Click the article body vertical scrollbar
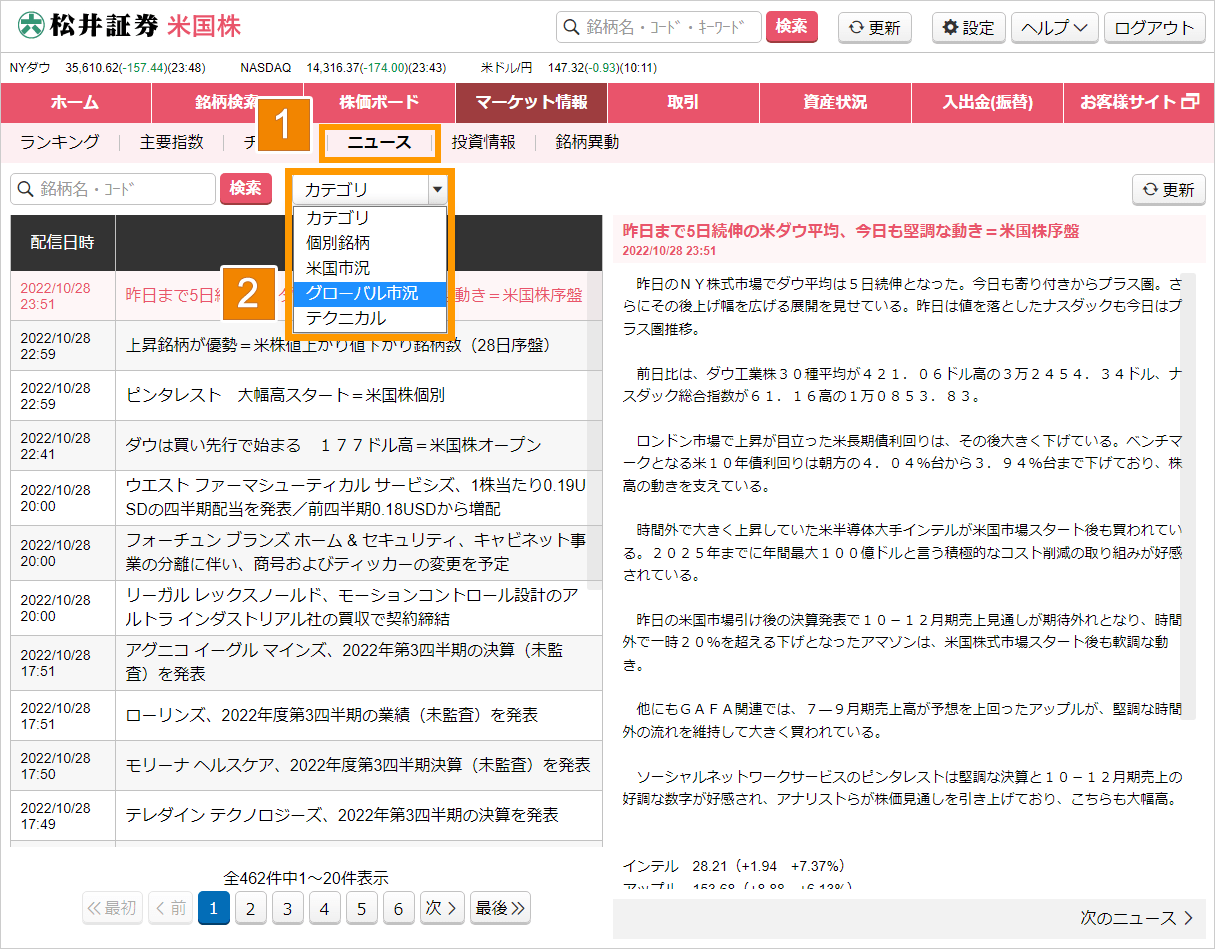Image resolution: width=1215 pixels, height=949 pixels. point(1188,495)
